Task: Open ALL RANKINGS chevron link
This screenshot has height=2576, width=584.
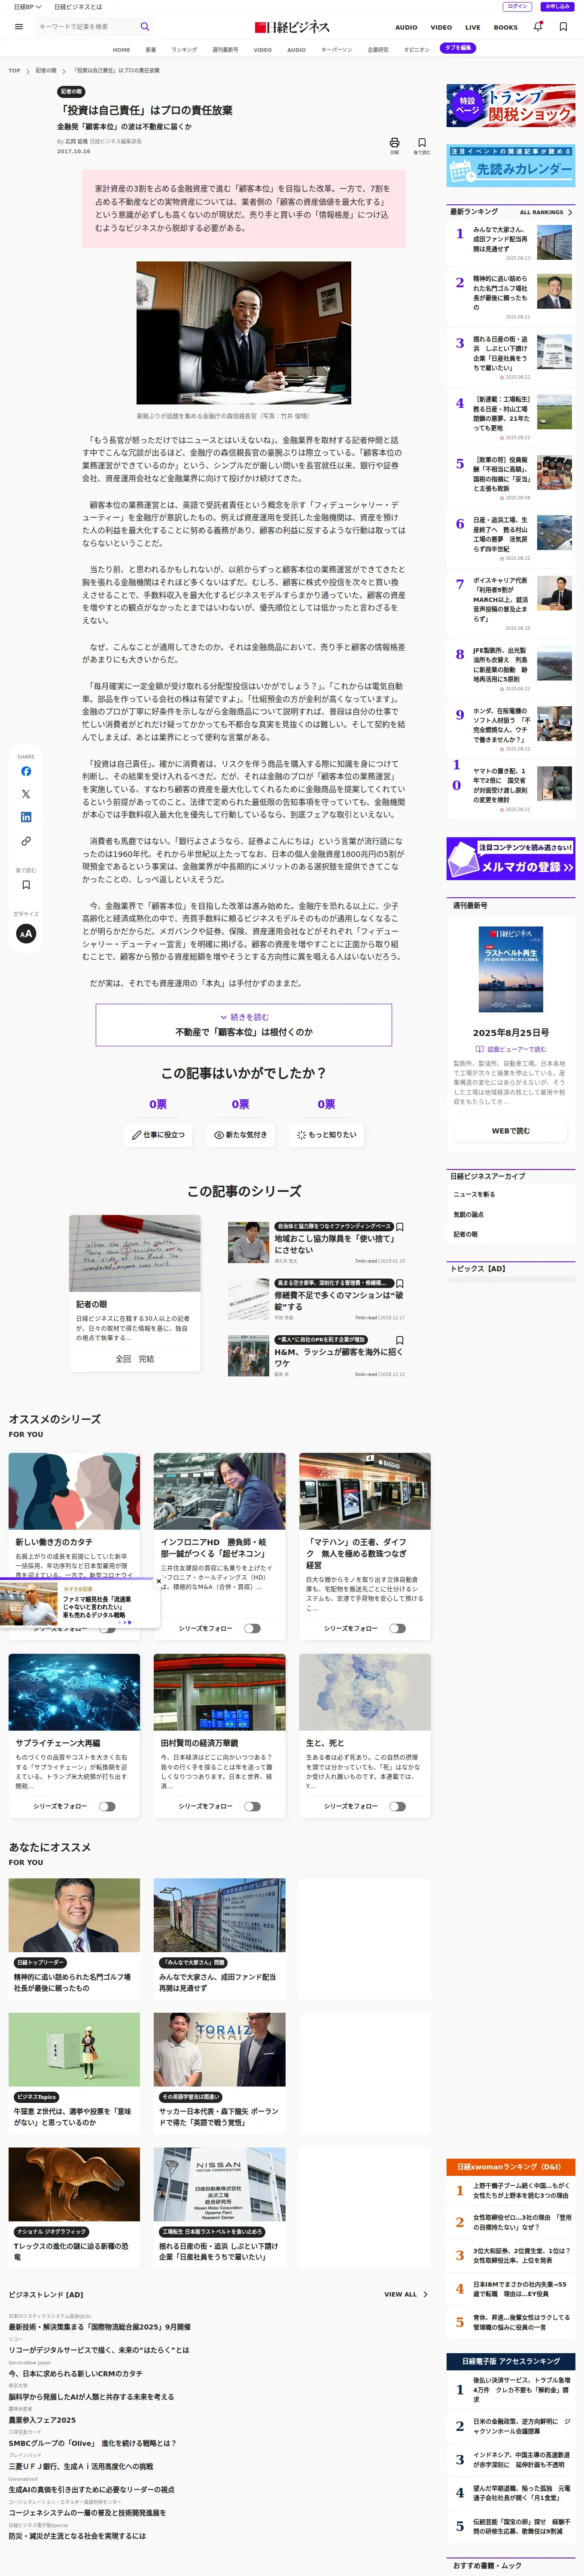Action: tap(546, 212)
